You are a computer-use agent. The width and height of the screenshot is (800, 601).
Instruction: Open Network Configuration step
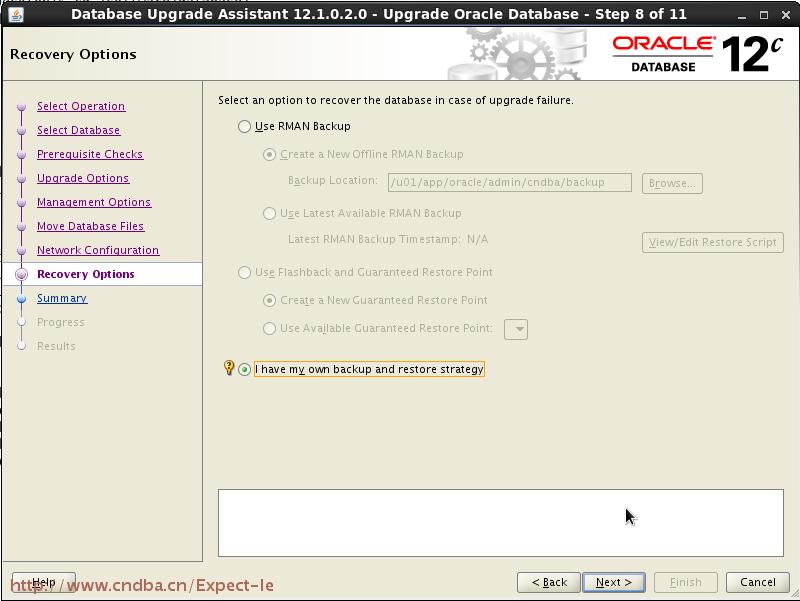(98, 250)
